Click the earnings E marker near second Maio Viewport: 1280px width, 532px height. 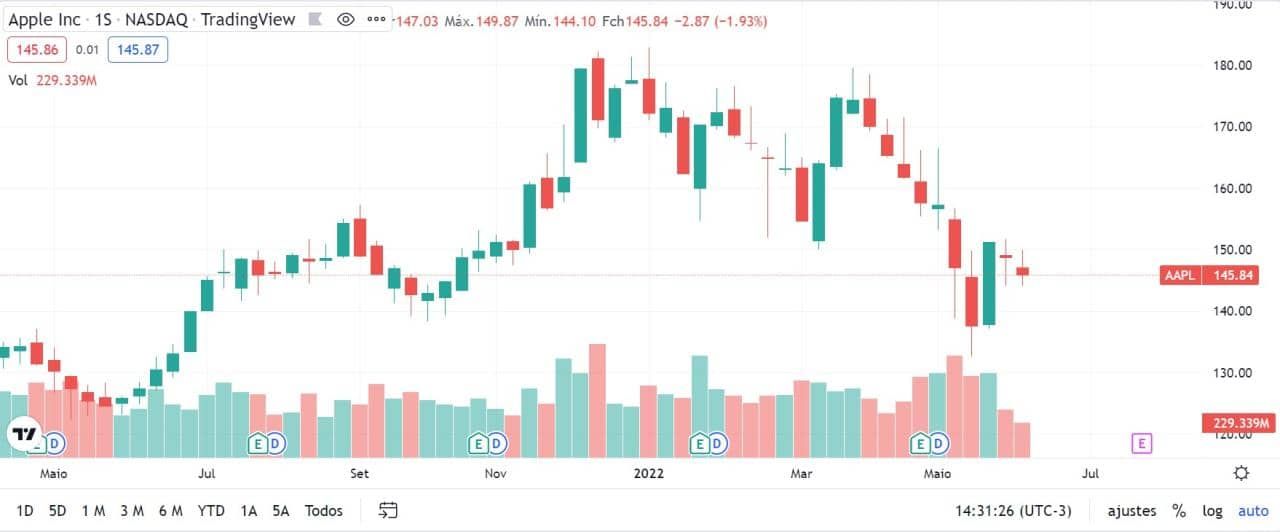point(920,442)
